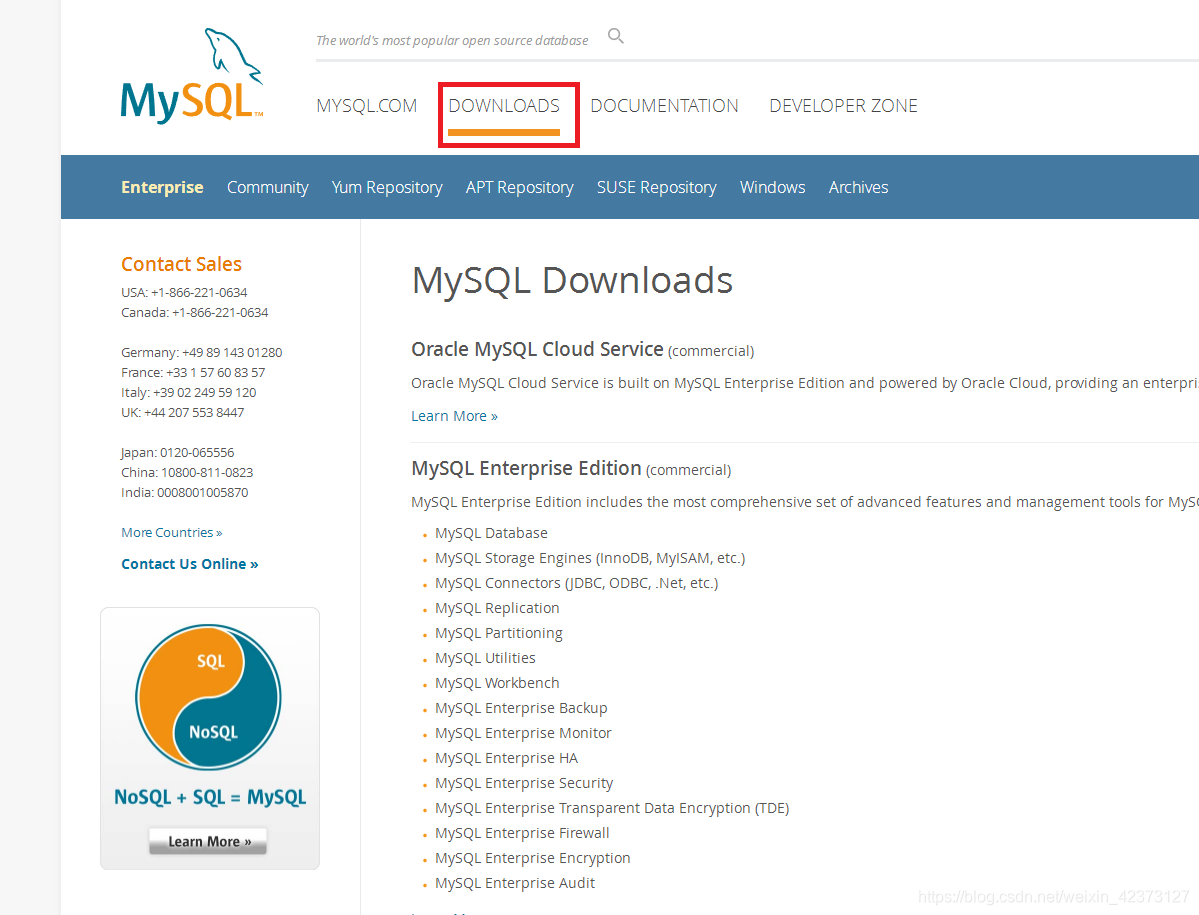Click Learn More button under NoSQL banner
This screenshot has width=1199, height=915.
208,841
